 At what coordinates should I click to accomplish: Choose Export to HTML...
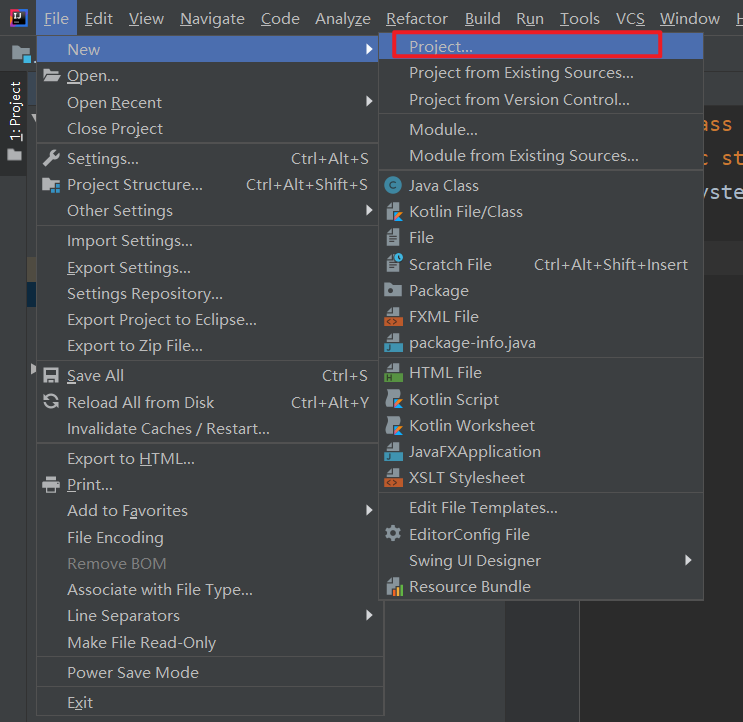pyautogui.click(x=208, y=459)
